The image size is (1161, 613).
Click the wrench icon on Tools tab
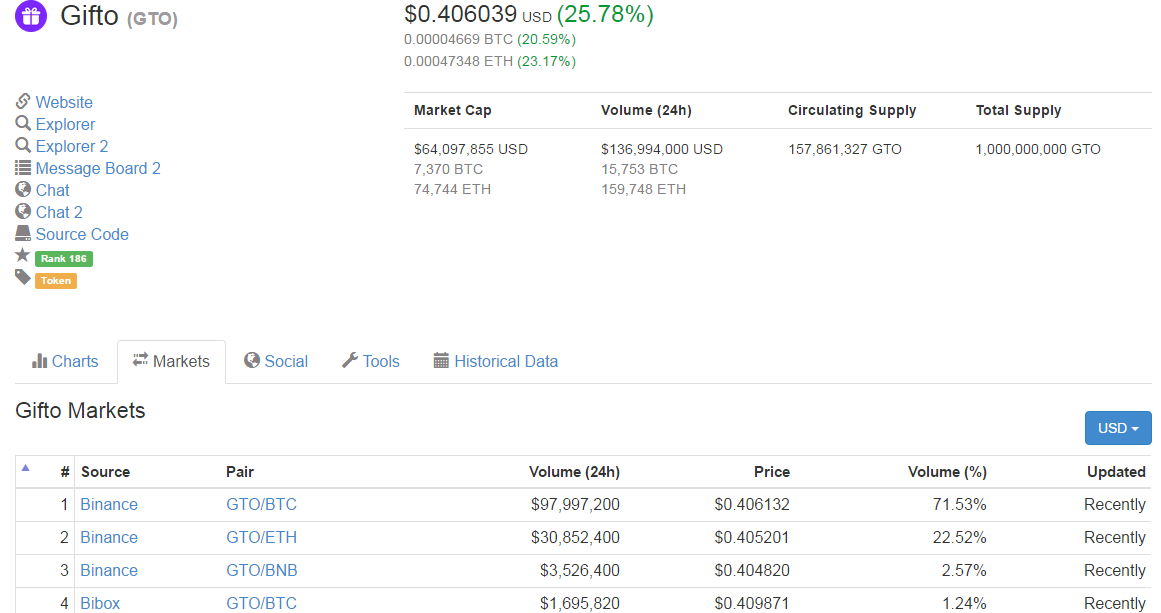[349, 361]
